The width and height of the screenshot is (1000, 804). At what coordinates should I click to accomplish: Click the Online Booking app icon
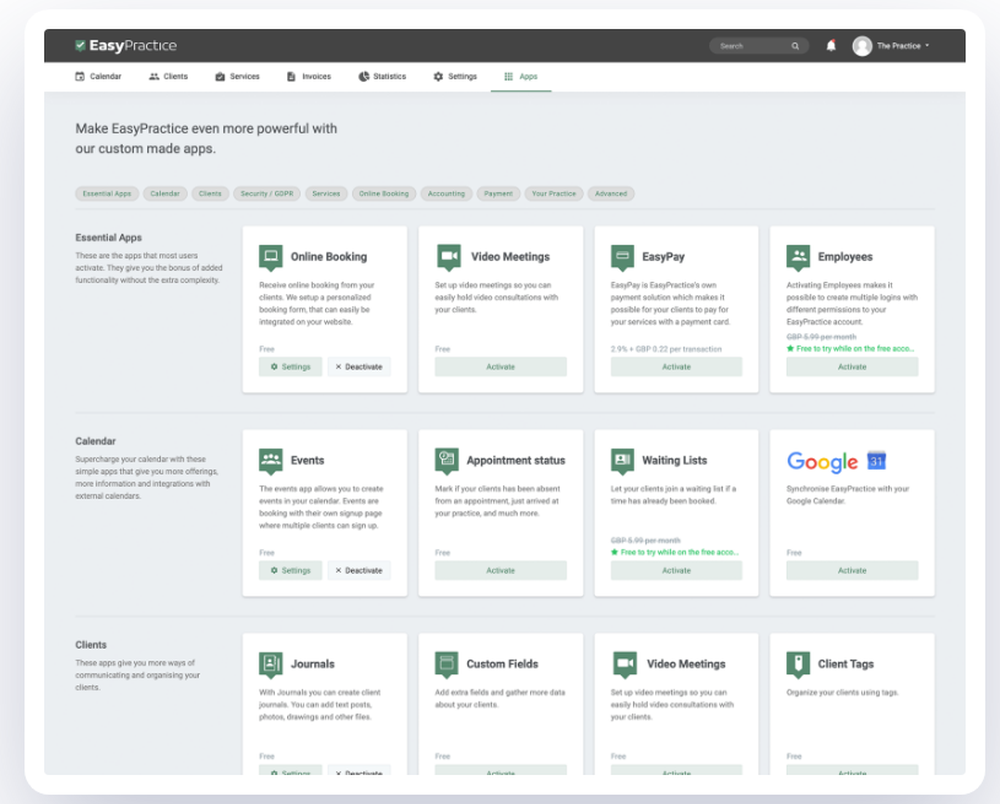pos(270,257)
